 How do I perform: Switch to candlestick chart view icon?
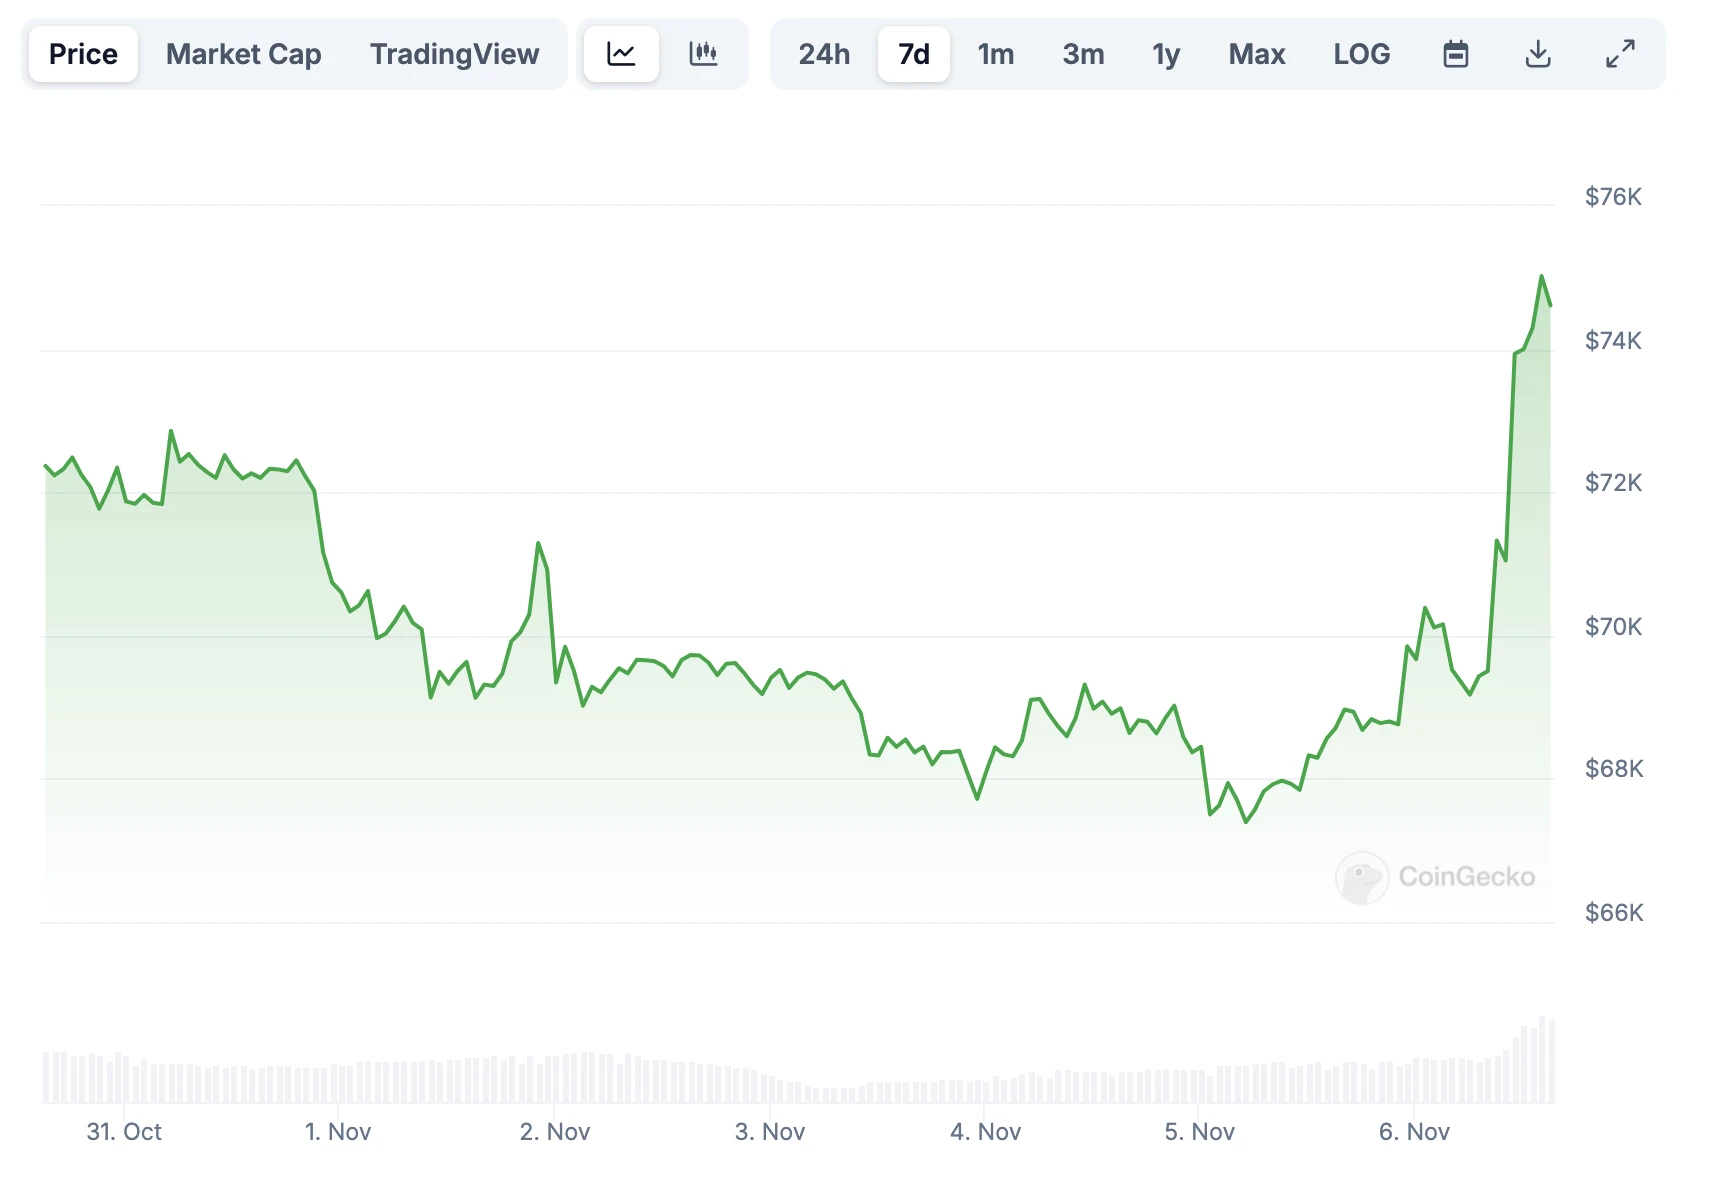[x=703, y=54]
